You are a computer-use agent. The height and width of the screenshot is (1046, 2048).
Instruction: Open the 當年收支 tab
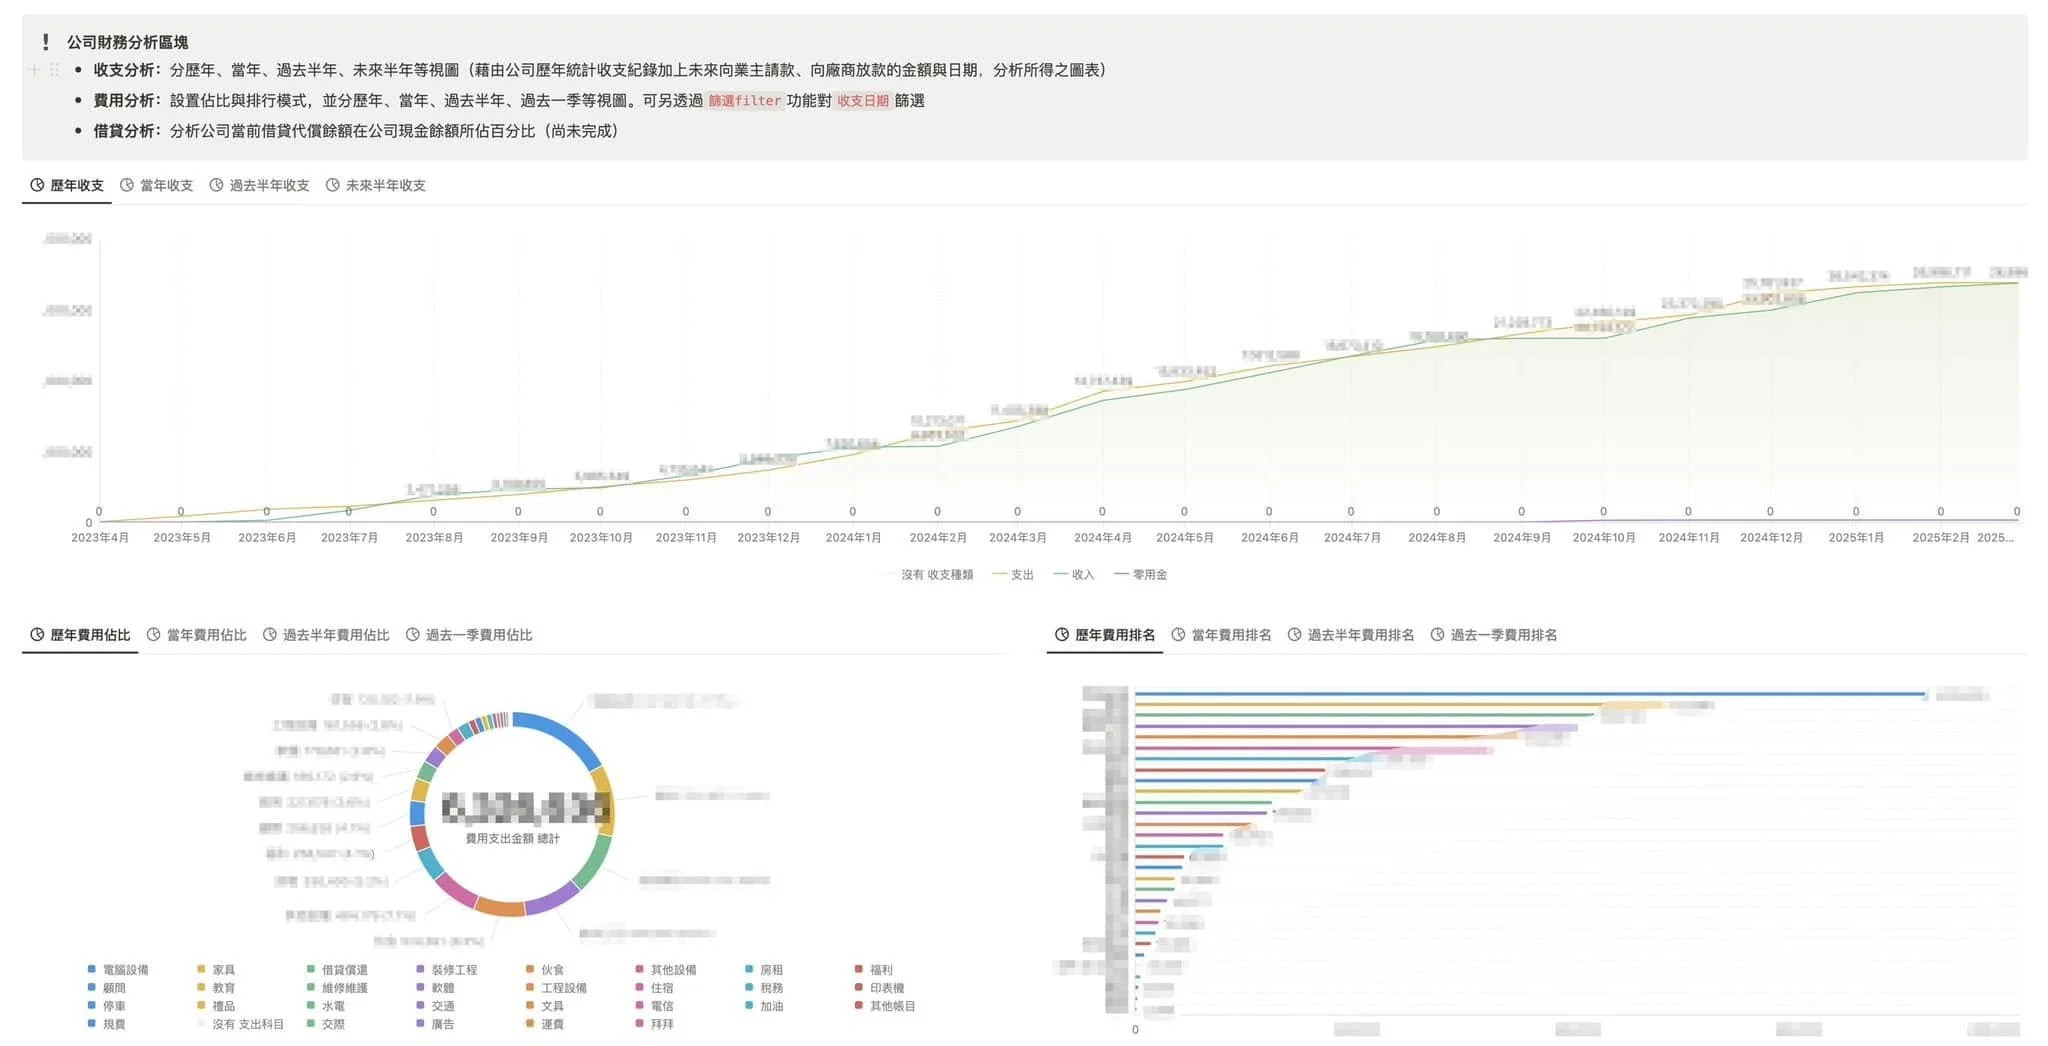[156, 185]
